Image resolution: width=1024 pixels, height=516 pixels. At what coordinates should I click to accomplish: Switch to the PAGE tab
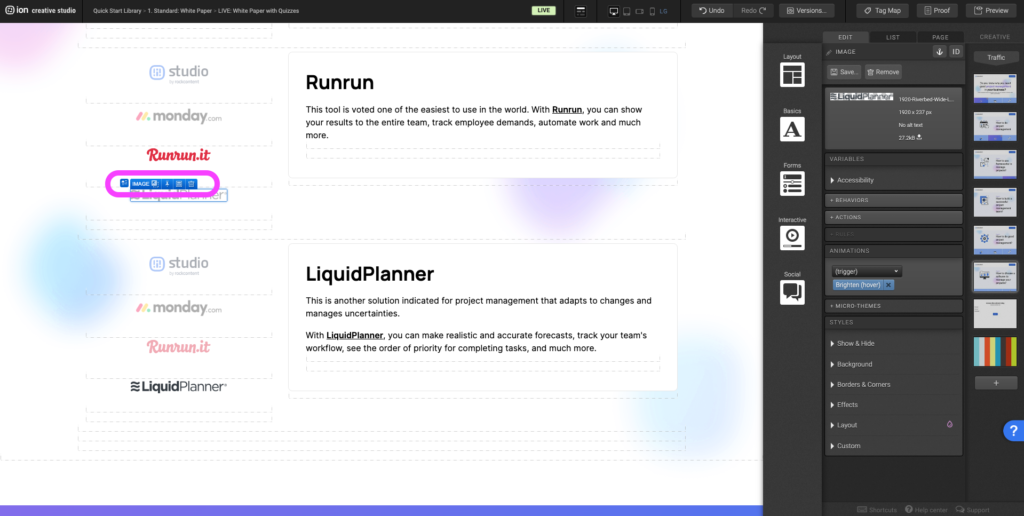click(x=939, y=37)
